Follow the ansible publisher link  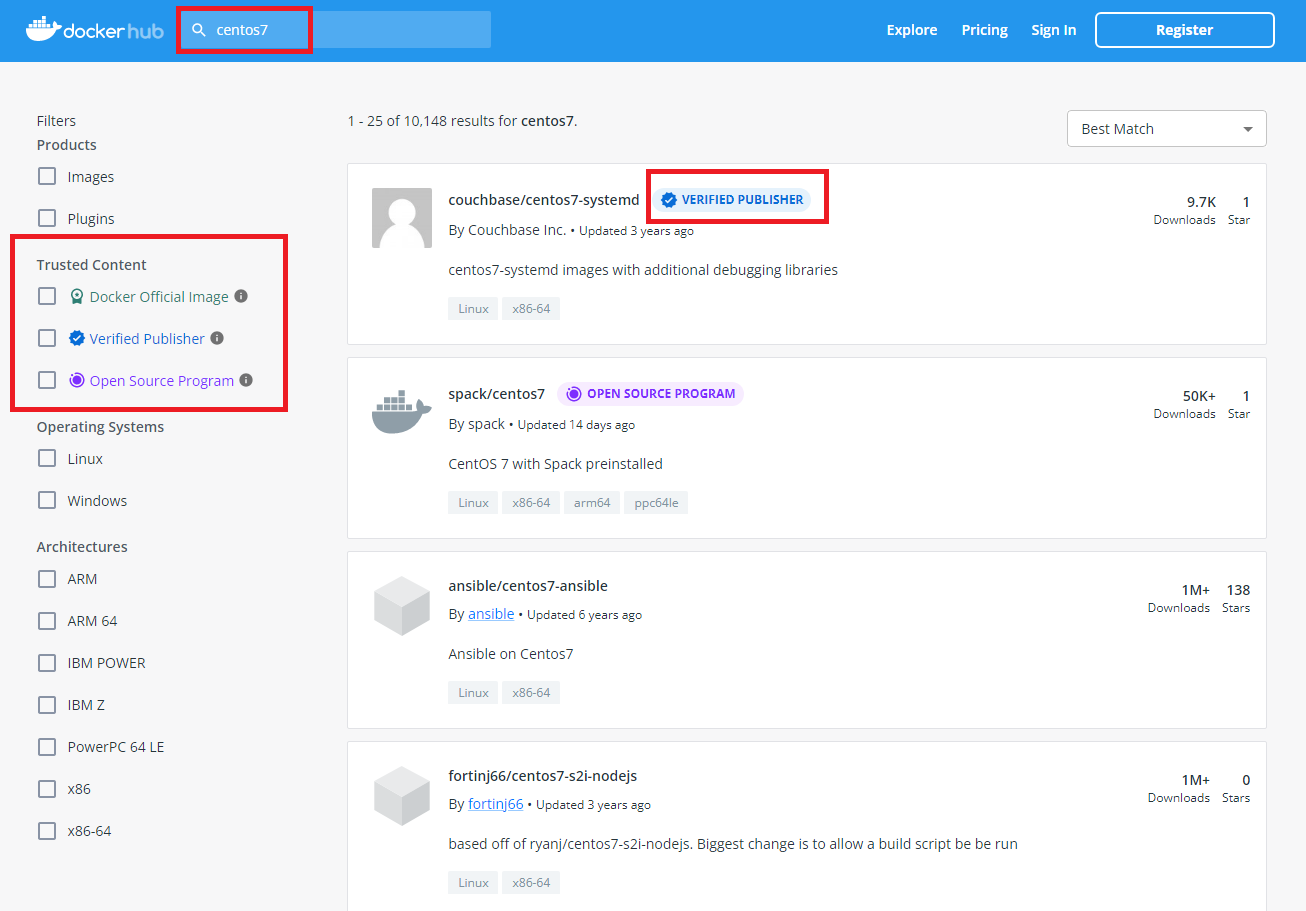click(x=491, y=614)
